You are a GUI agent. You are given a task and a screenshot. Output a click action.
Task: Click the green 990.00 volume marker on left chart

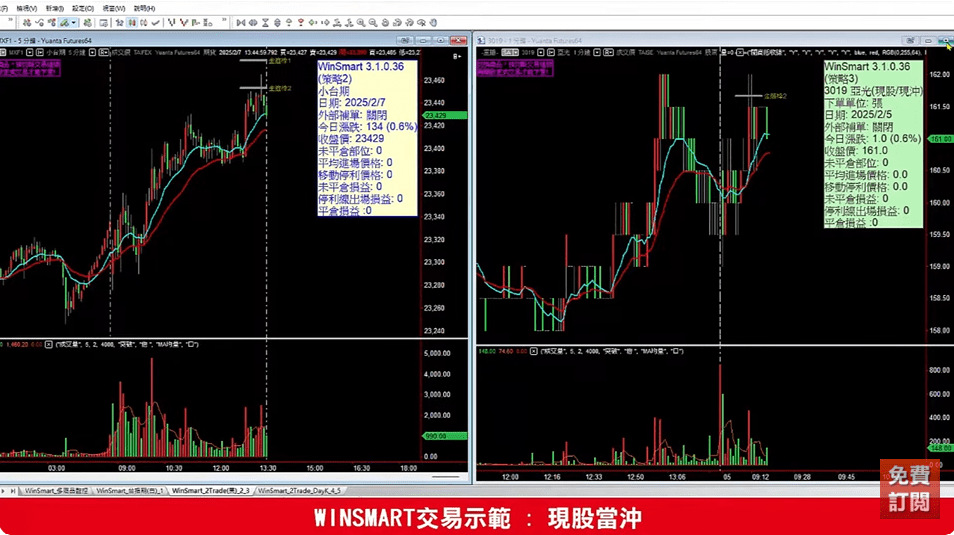click(x=445, y=436)
